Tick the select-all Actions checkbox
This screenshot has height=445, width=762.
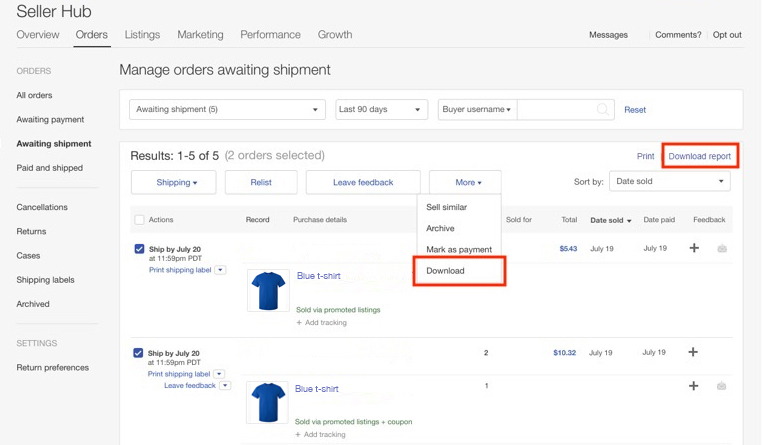(x=139, y=220)
